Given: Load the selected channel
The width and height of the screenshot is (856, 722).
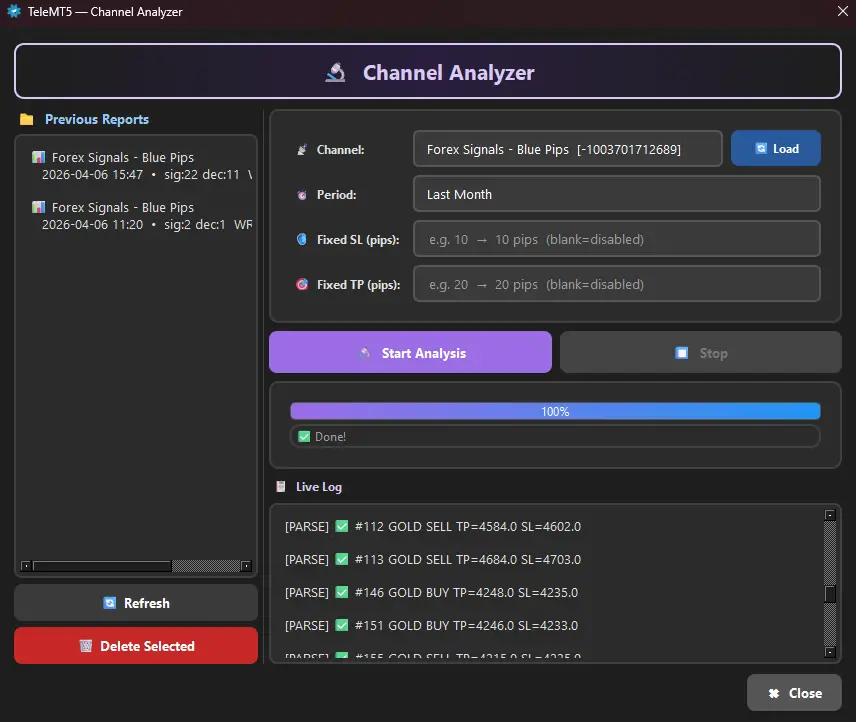Looking at the screenshot, I should pos(776,148).
